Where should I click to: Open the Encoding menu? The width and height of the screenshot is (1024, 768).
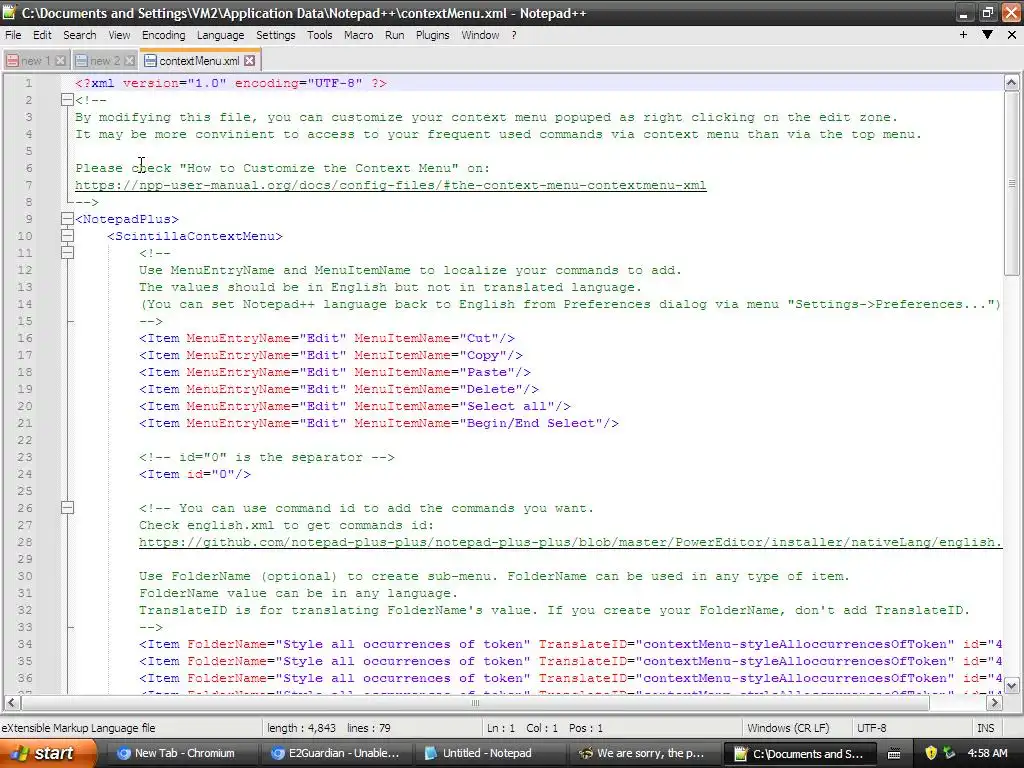point(163,35)
